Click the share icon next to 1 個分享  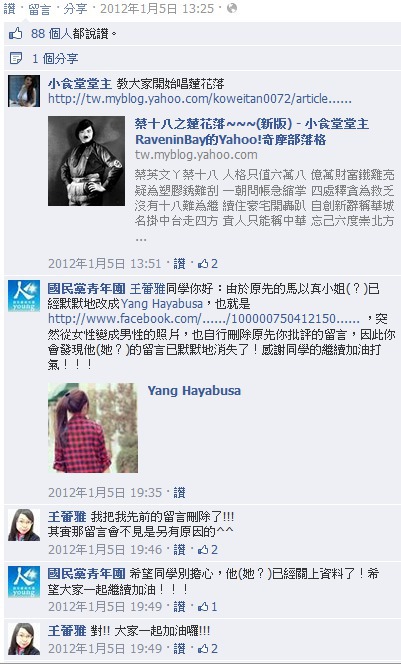tap(16, 58)
